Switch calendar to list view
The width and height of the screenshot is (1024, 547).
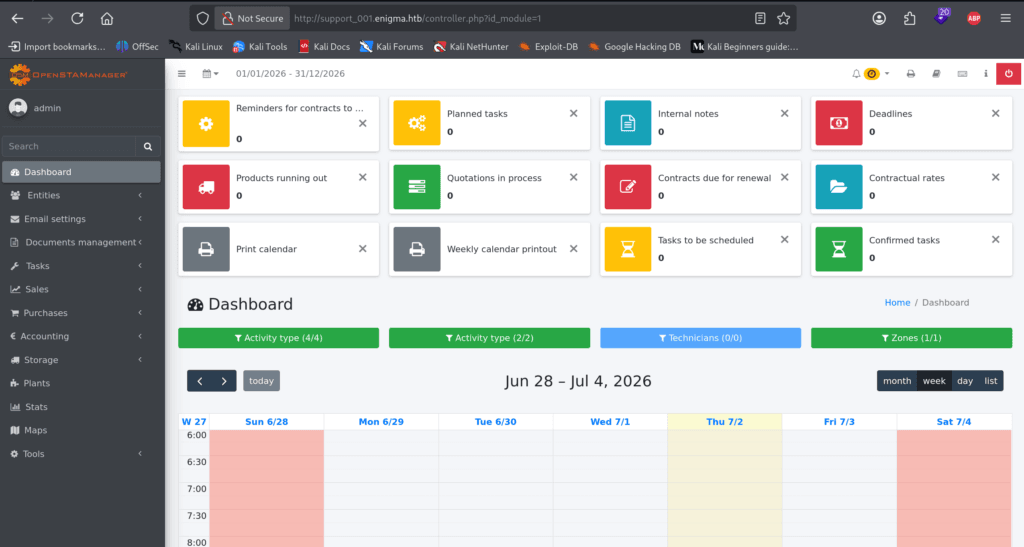[x=991, y=381]
